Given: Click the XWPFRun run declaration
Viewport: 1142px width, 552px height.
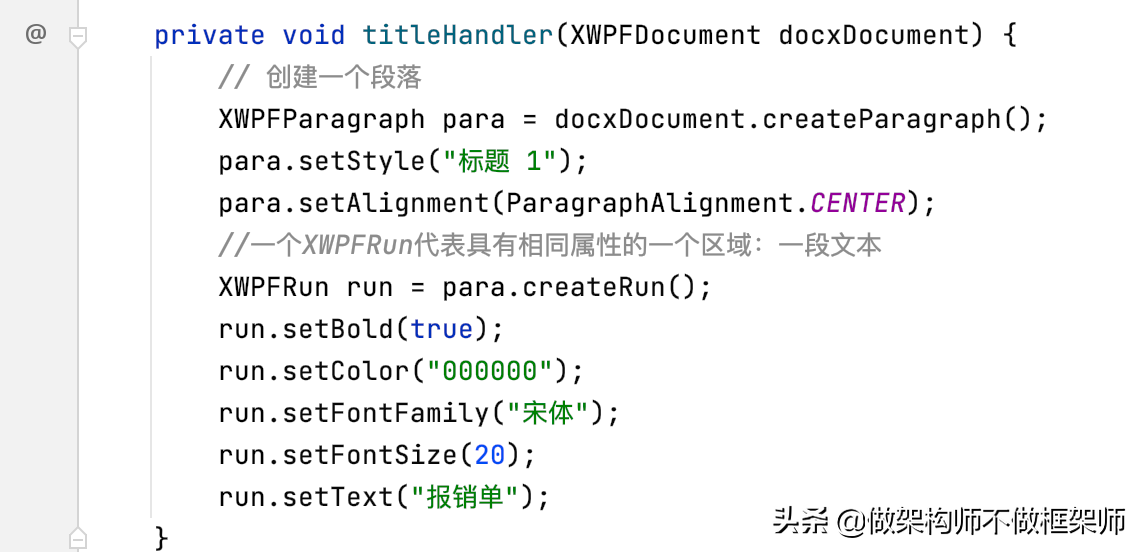Looking at the screenshot, I should pyautogui.click(x=305, y=287).
